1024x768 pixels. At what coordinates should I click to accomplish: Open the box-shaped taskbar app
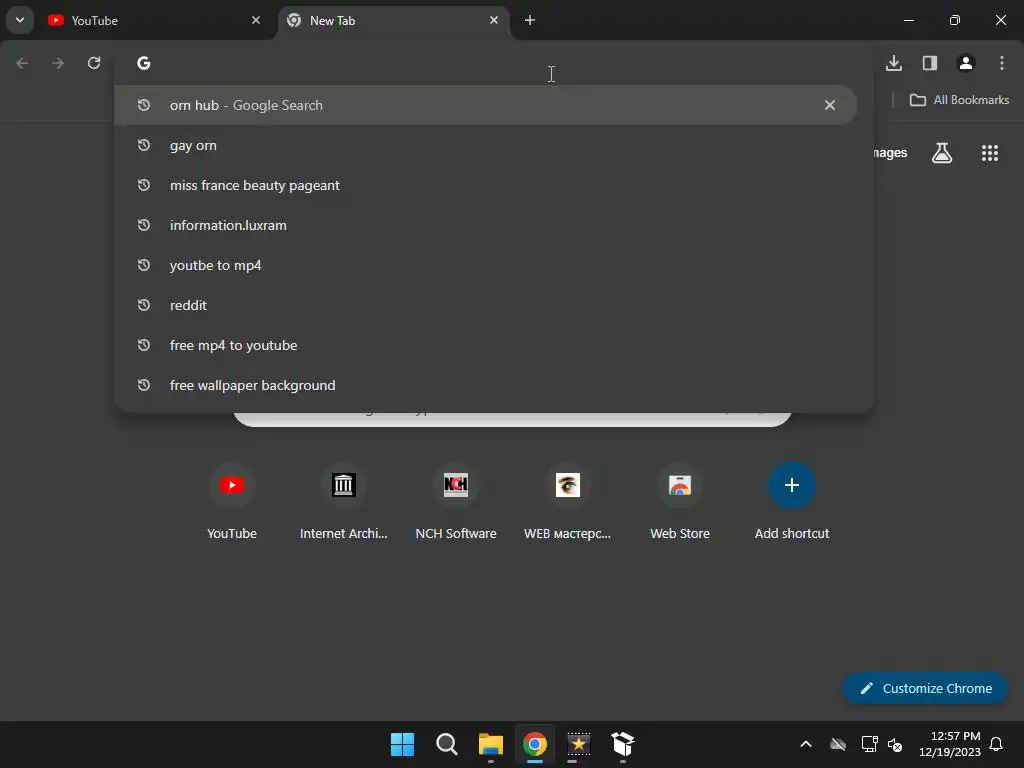tap(623, 744)
